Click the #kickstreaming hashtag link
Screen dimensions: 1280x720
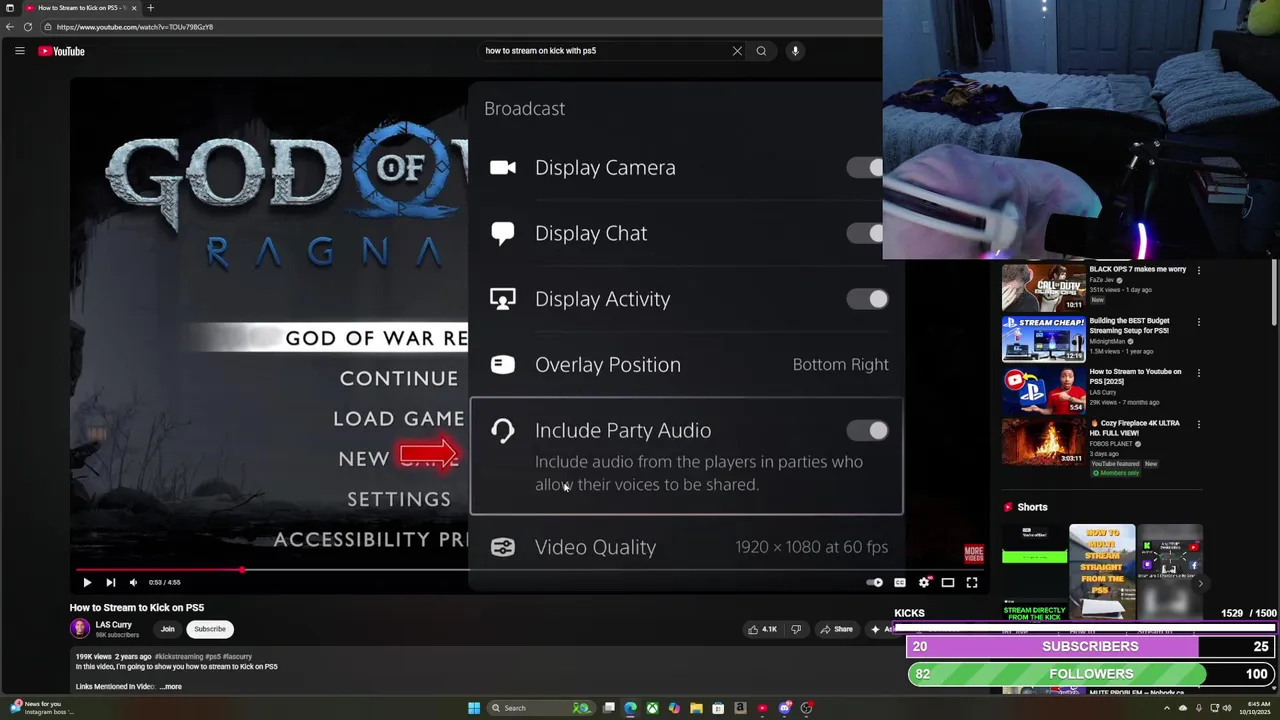(x=178, y=657)
